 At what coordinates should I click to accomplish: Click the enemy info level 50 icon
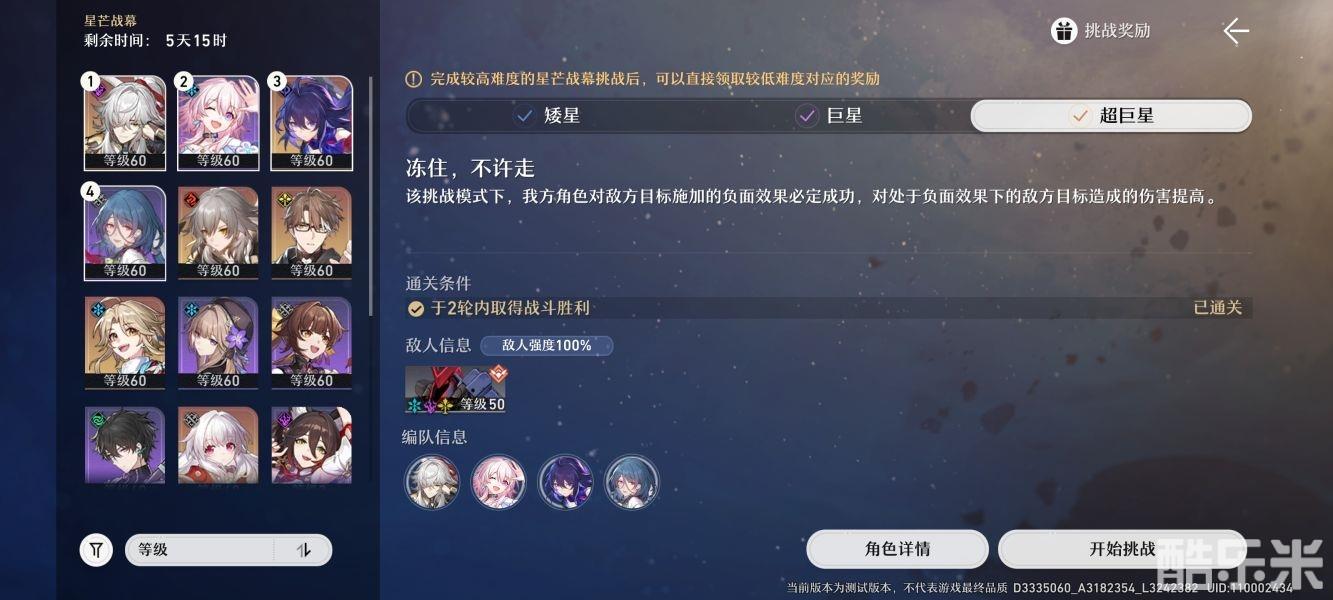tap(456, 390)
